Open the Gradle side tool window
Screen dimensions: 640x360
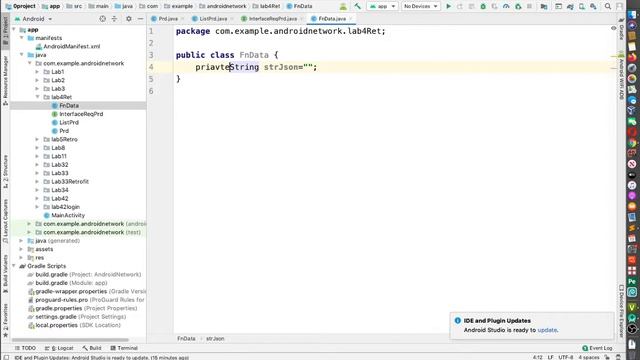(x=621, y=29)
